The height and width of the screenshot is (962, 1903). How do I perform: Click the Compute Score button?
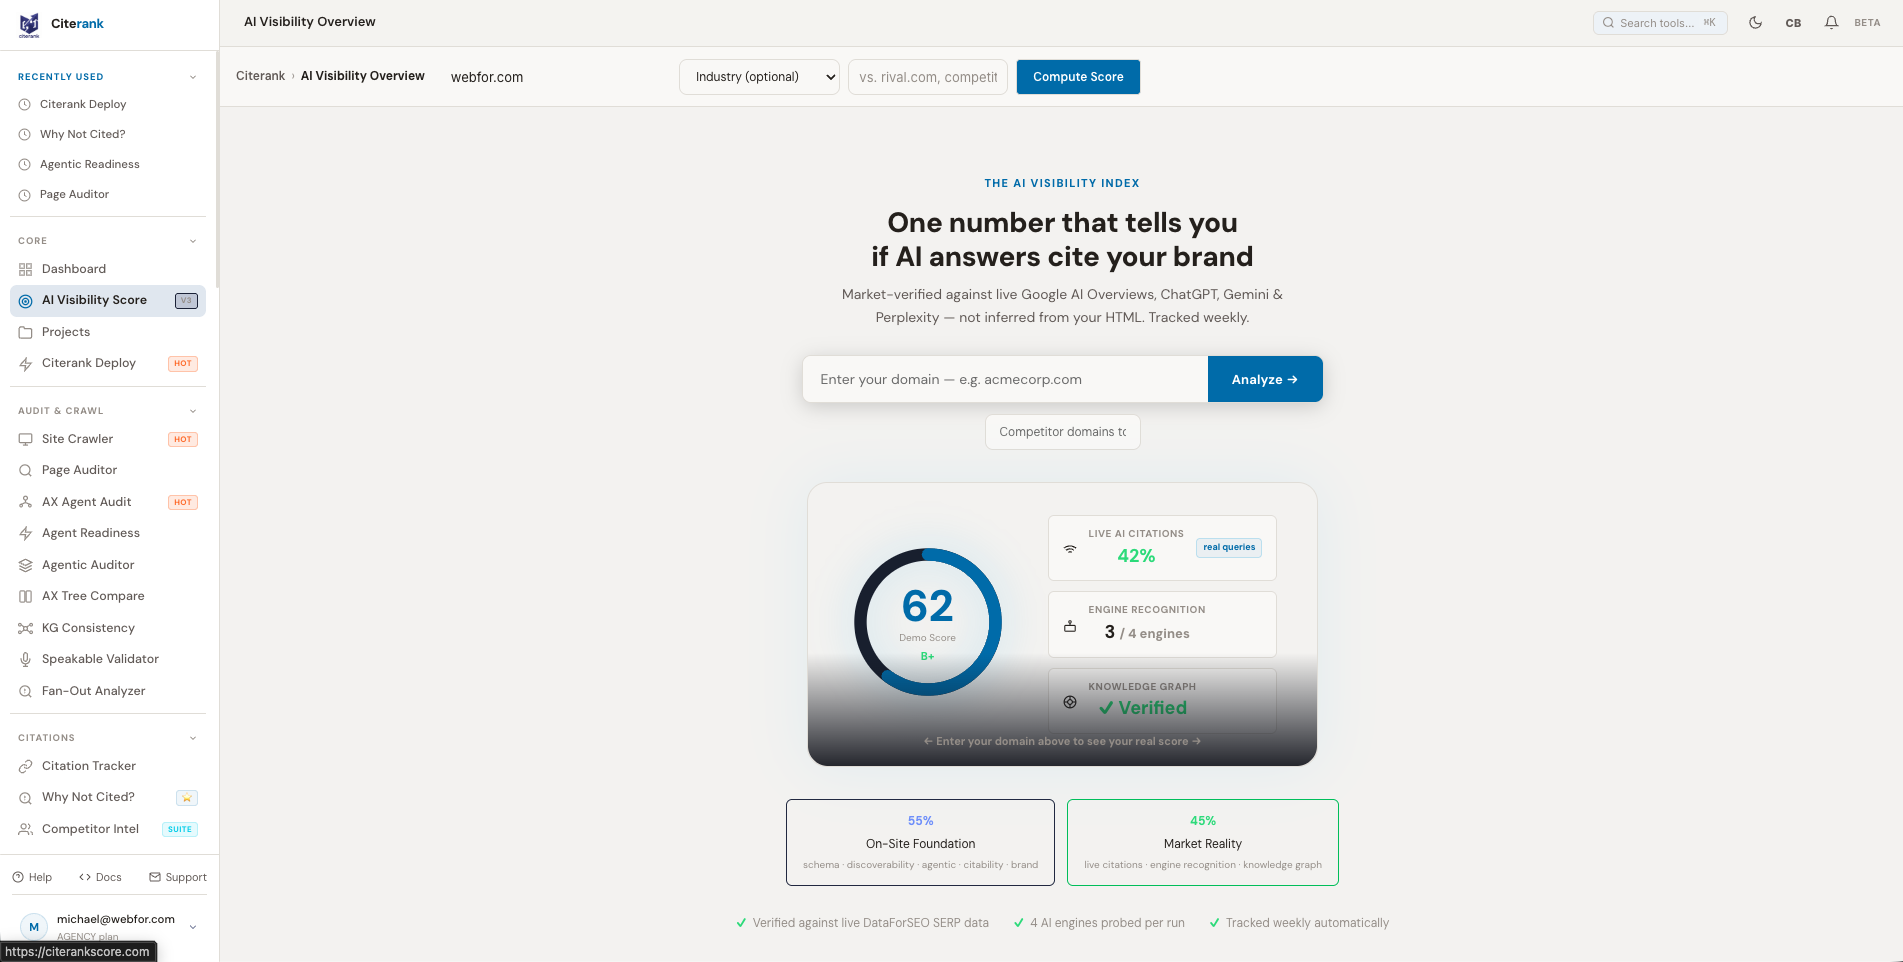click(x=1078, y=77)
